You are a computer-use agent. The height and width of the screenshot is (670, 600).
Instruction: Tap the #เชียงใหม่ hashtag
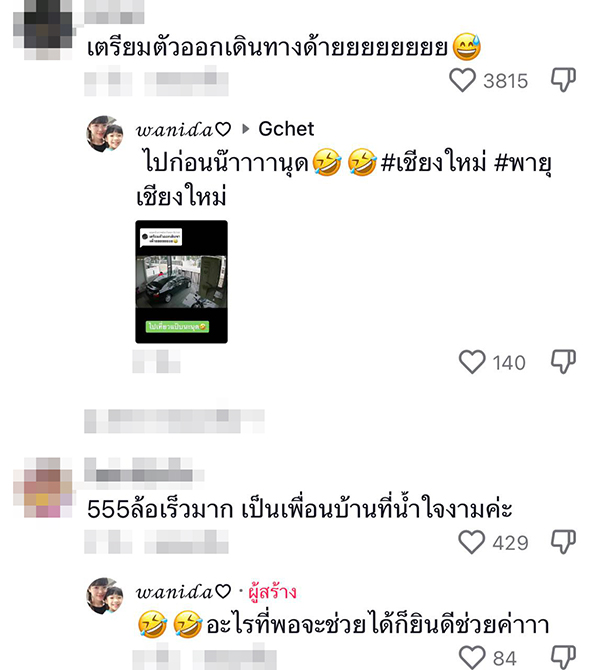pos(433,164)
